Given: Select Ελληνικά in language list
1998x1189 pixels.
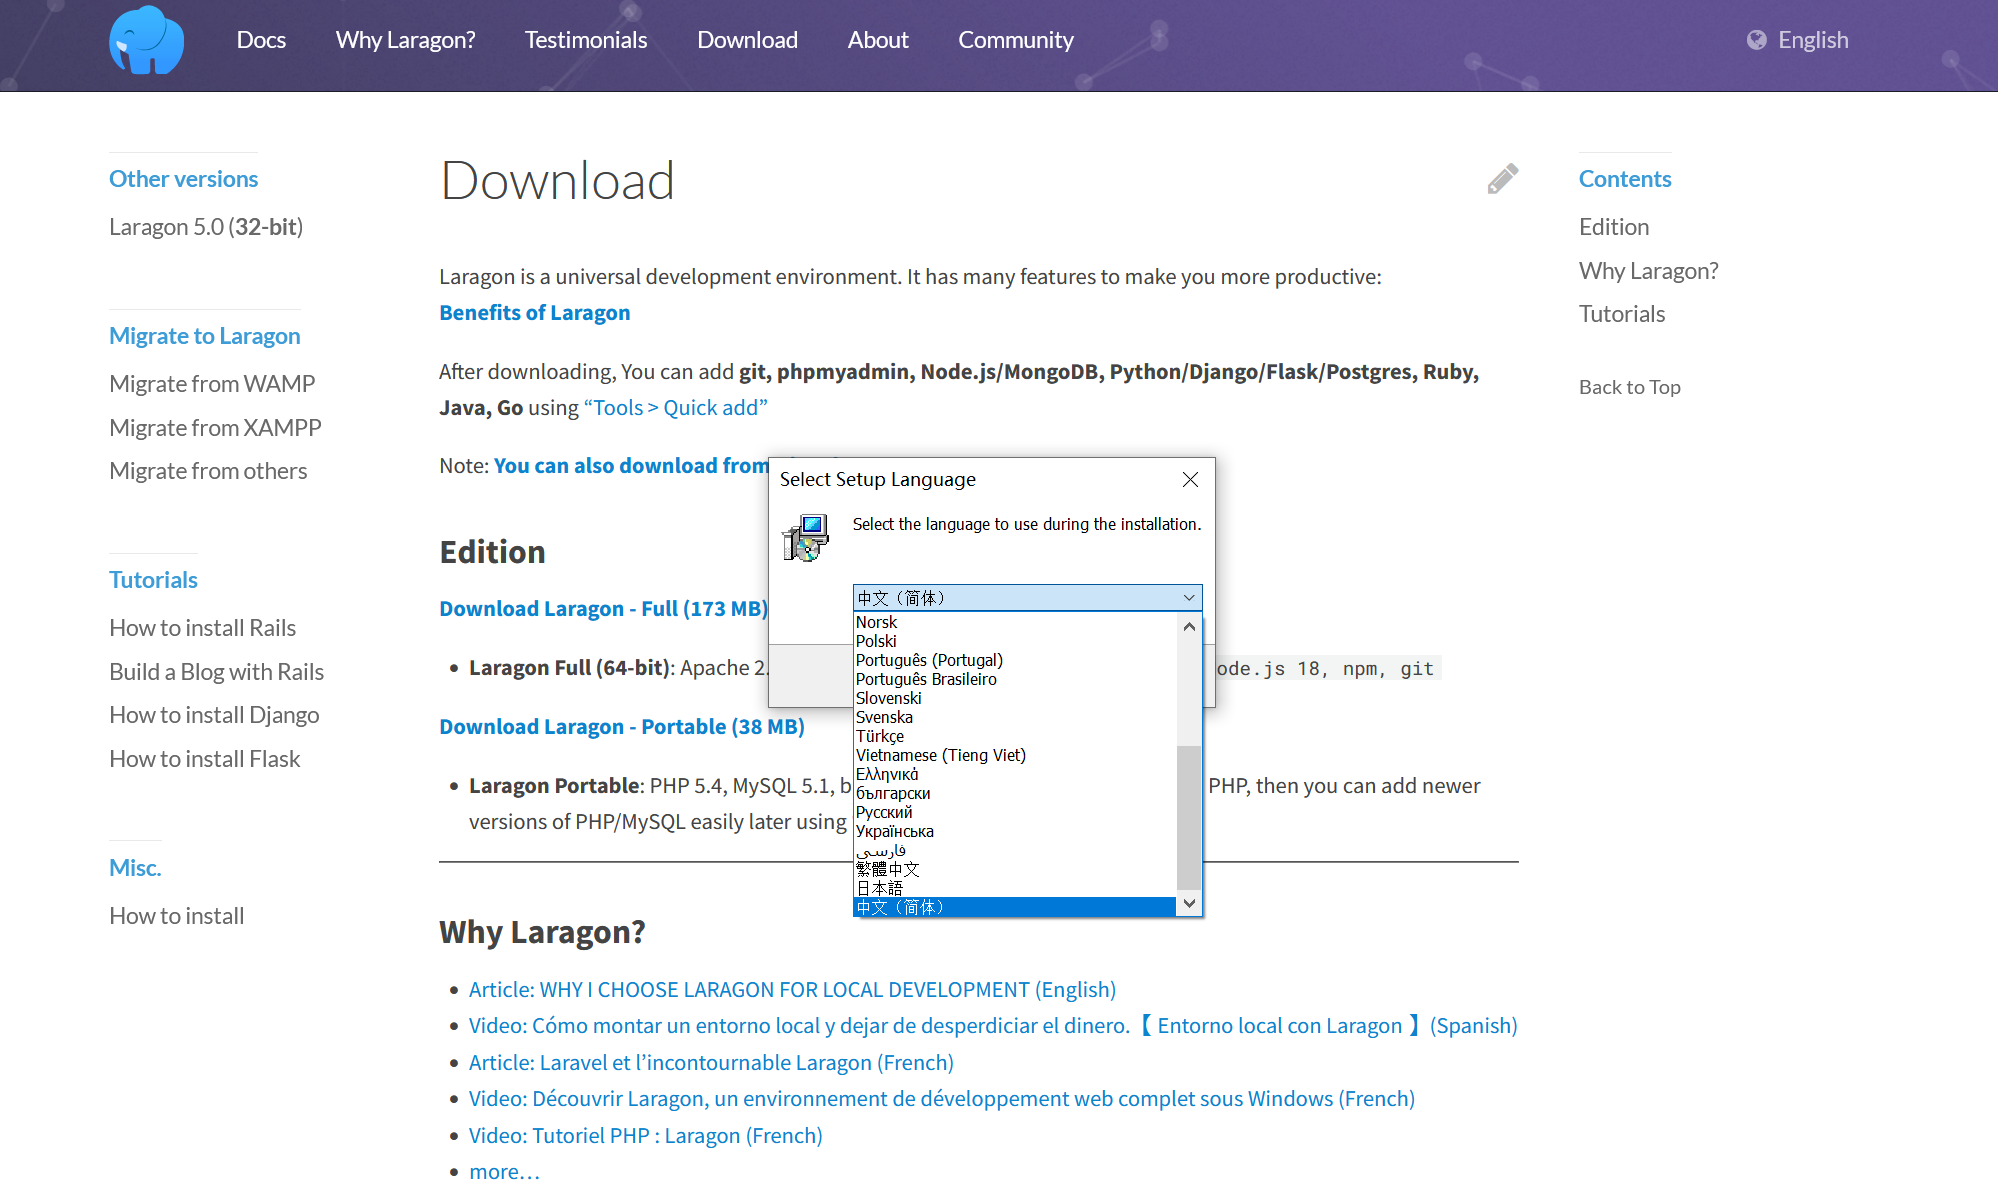Looking at the screenshot, I should pyautogui.click(x=1015, y=774).
